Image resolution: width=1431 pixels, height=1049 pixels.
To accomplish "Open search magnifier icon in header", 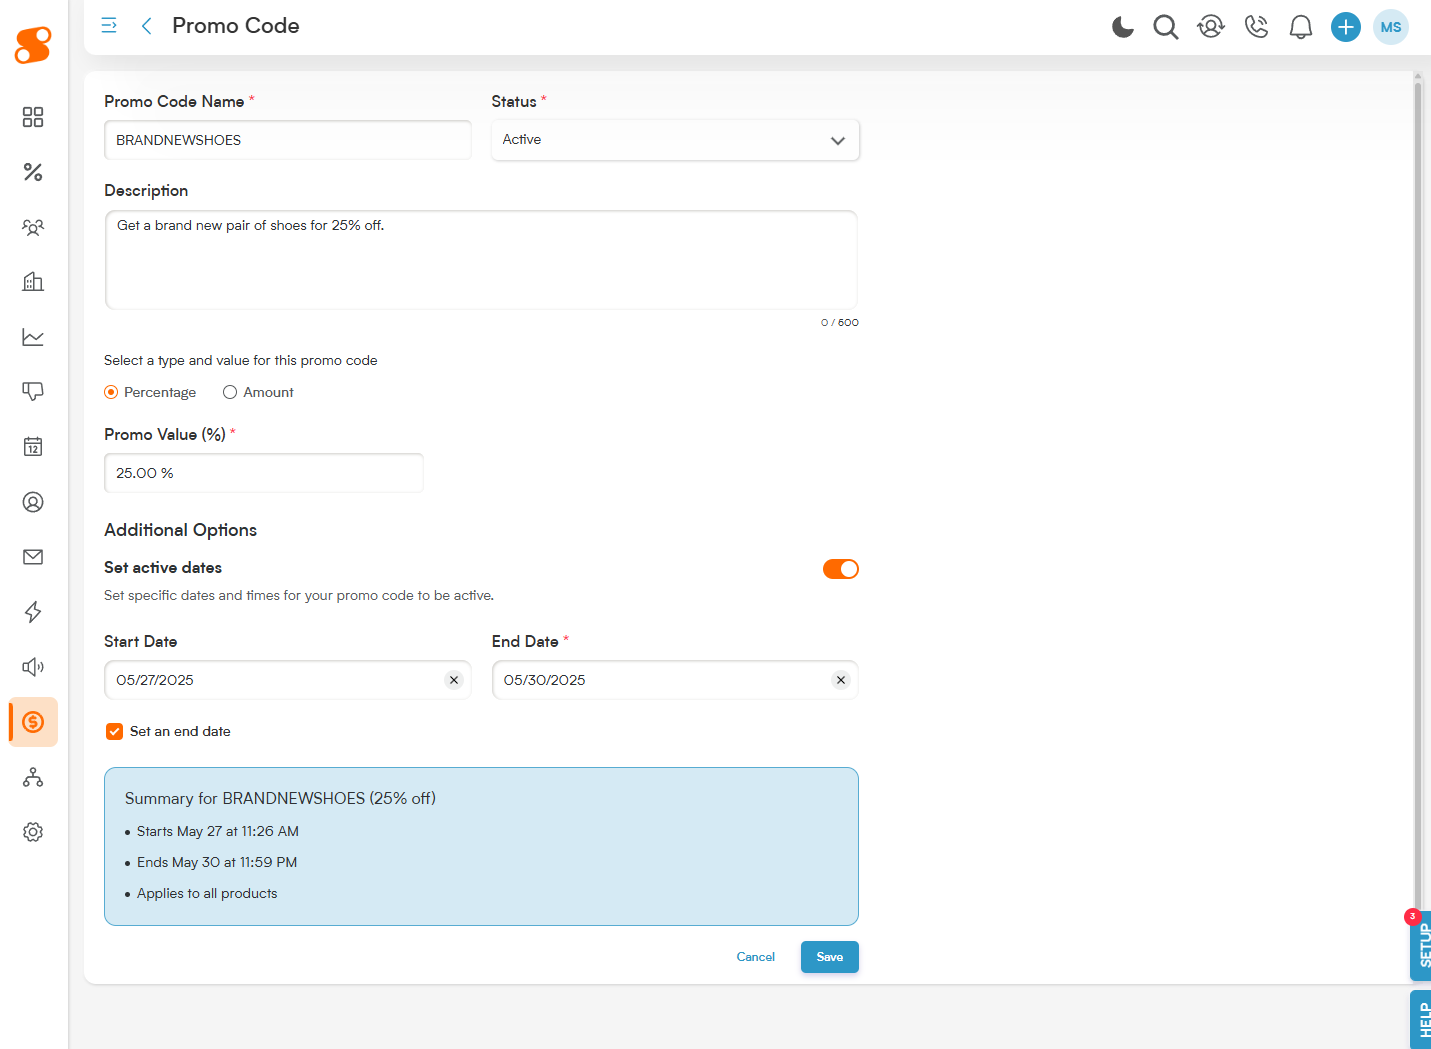I will click(1166, 27).
